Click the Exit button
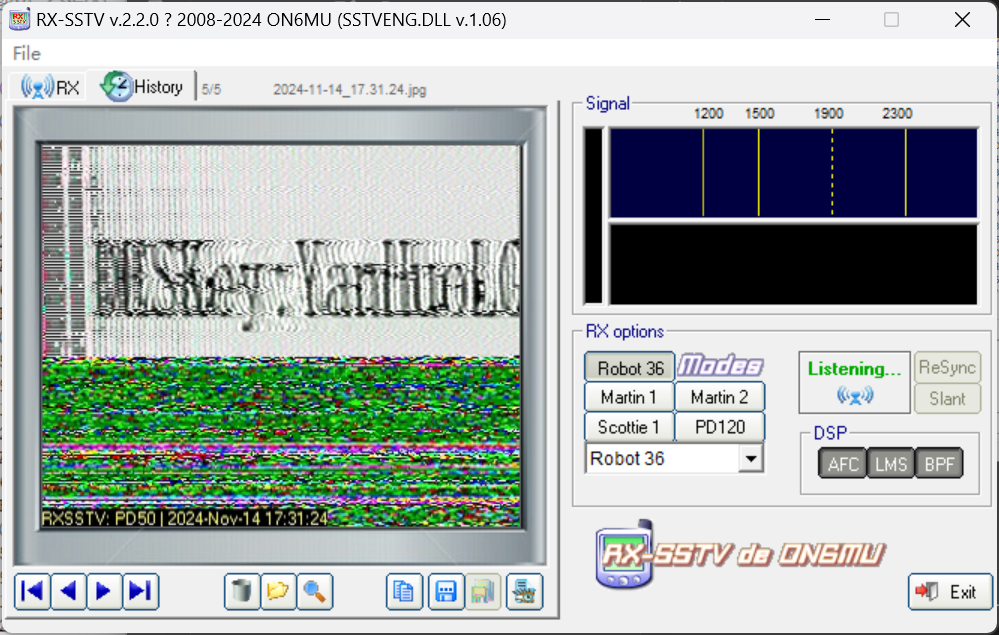The height and width of the screenshot is (635, 999). tap(950, 592)
